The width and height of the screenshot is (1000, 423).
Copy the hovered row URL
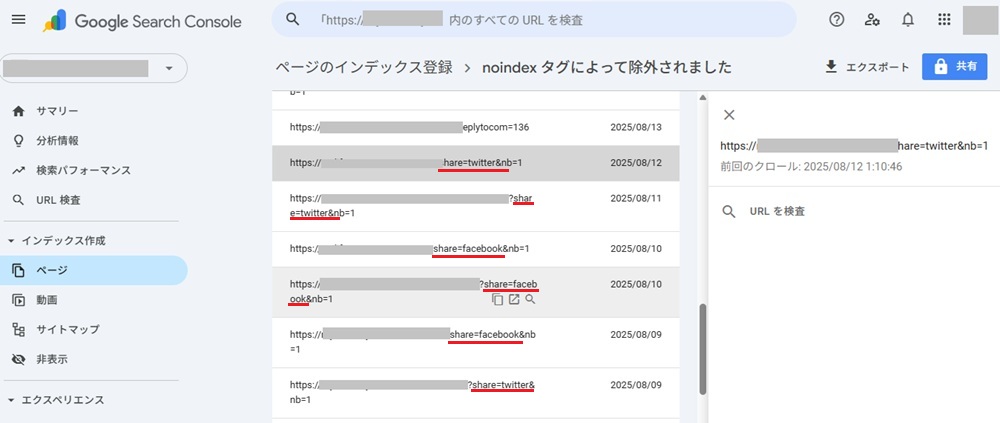tap(497, 299)
